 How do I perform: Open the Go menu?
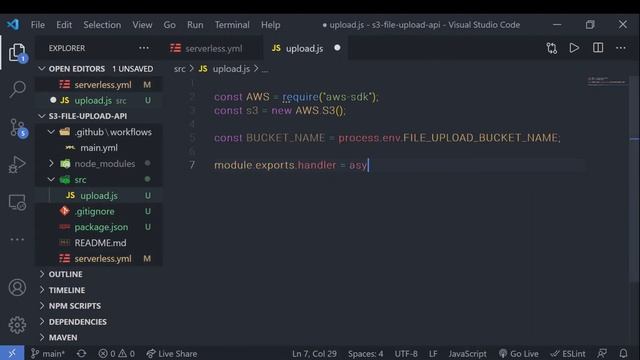(x=169, y=25)
